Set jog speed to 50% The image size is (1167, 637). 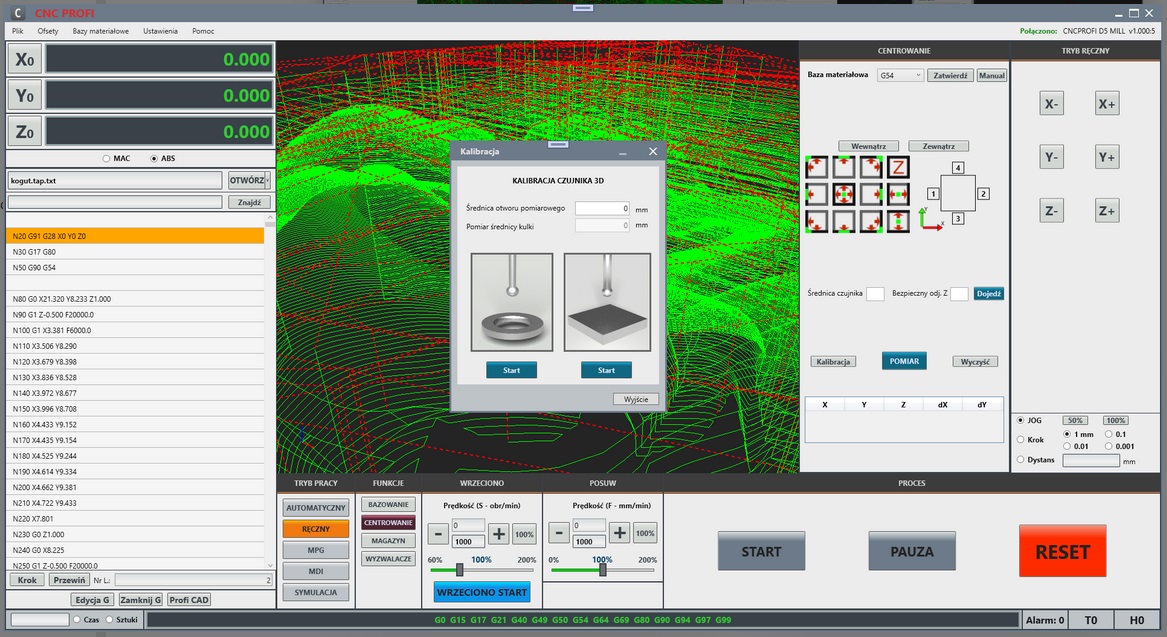coord(1075,420)
